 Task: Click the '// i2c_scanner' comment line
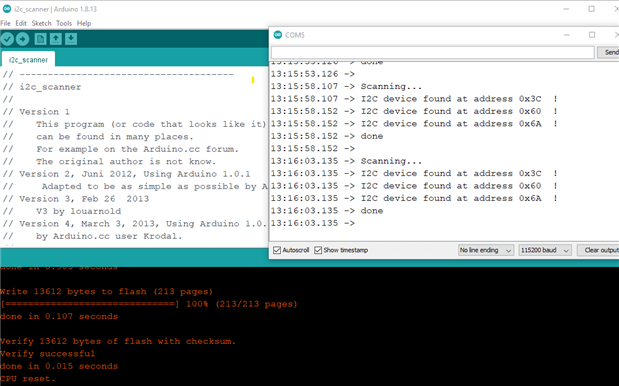point(42,87)
